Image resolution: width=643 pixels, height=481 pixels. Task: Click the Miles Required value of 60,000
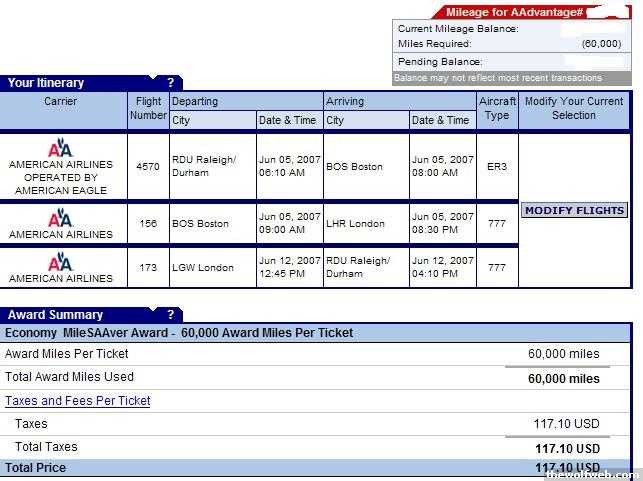(x=600, y=44)
